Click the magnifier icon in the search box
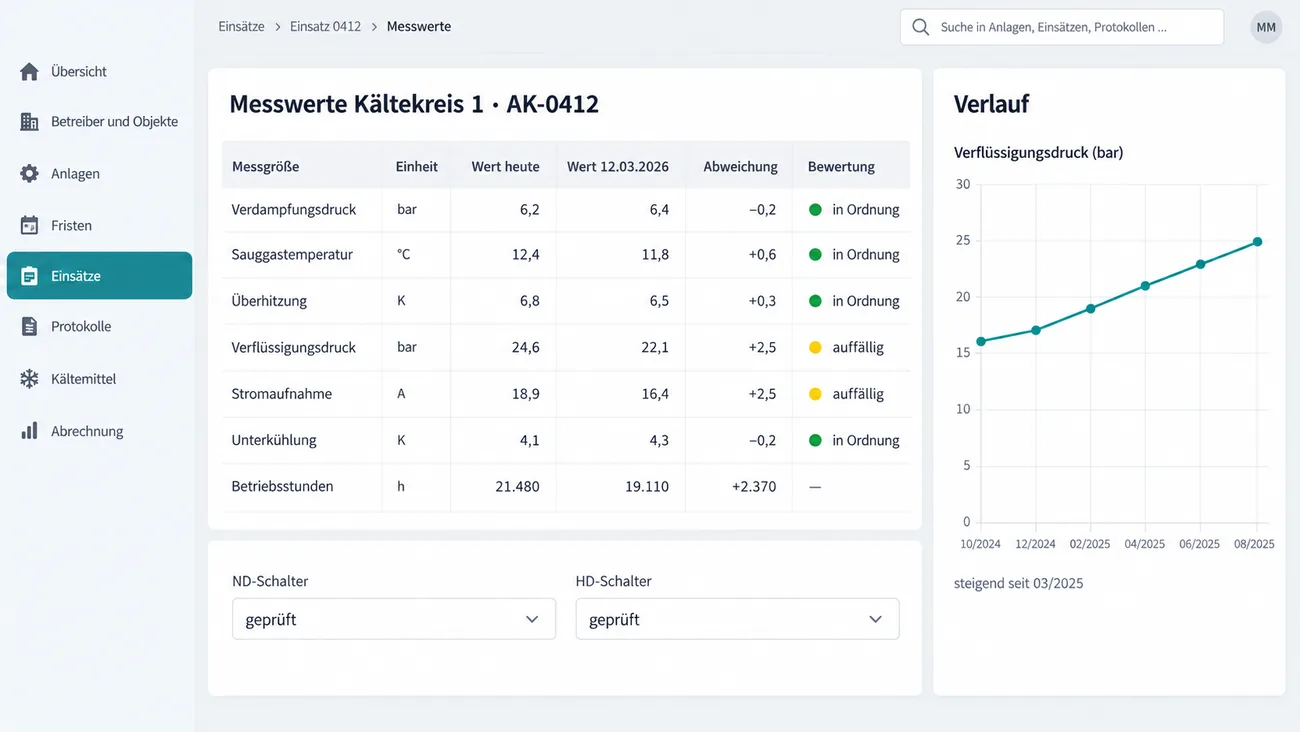Screen dimensions: 1300x732 point(921,27)
